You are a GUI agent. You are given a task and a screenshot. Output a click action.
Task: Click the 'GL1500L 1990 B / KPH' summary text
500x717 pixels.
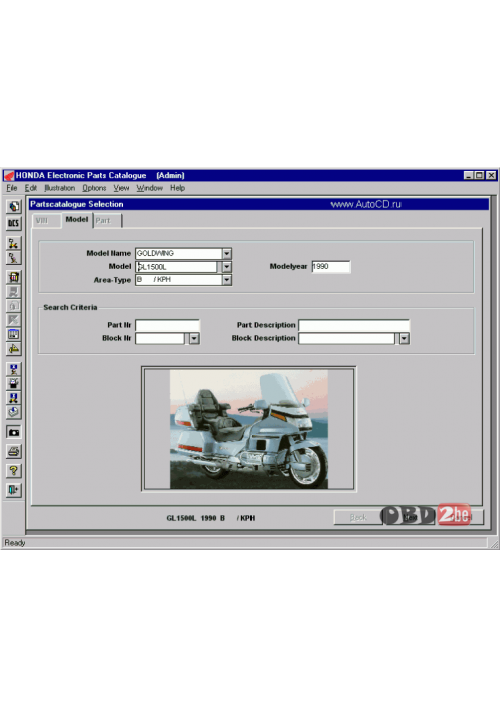pyautogui.click(x=211, y=518)
